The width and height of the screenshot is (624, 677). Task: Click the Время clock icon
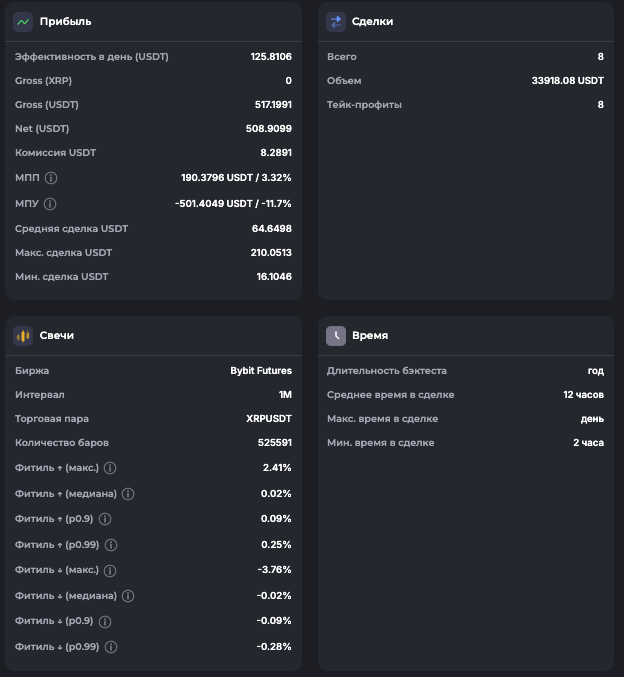(x=336, y=335)
